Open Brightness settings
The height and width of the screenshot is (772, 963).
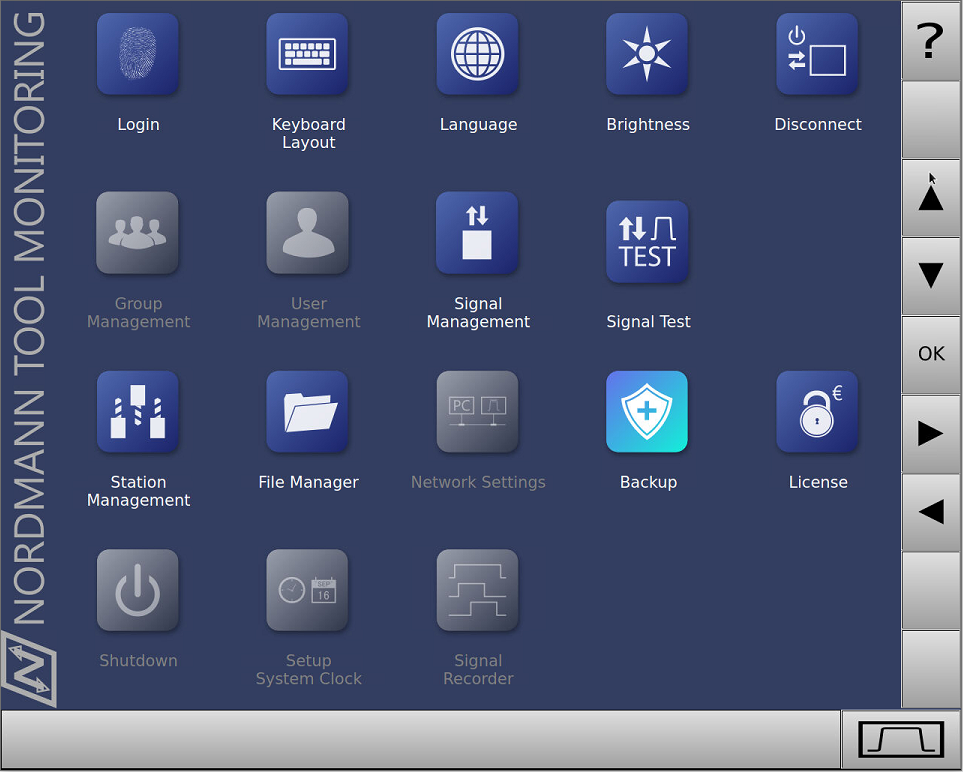(647, 54)
